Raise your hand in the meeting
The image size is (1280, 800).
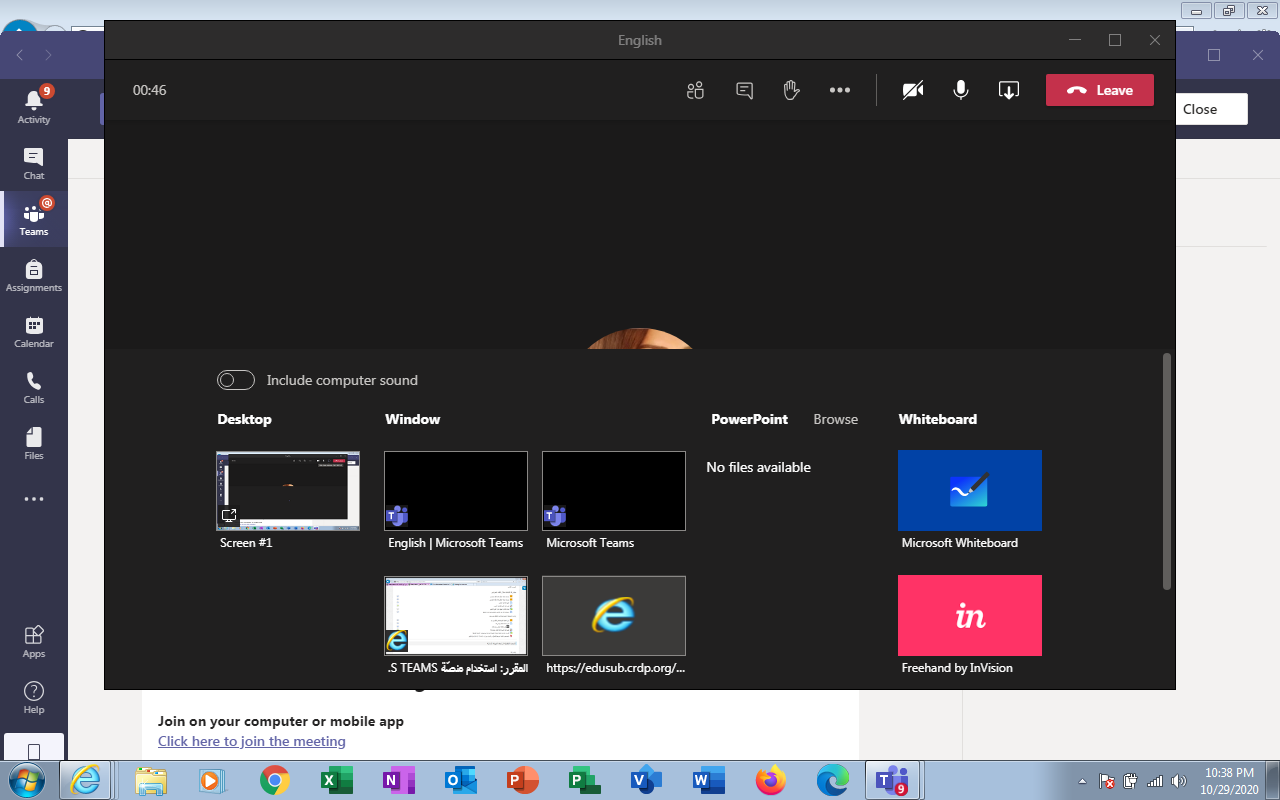pyautogui.click(x=792, y=90)
